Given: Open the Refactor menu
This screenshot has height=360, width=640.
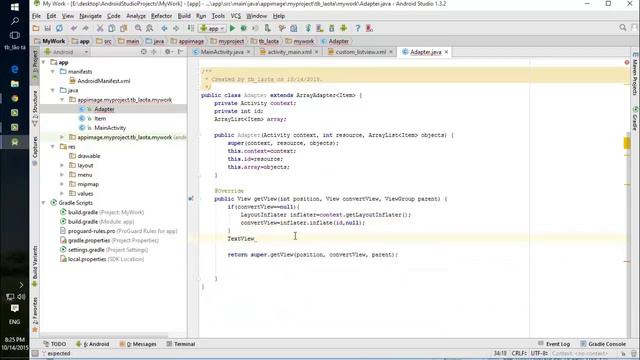Looking at the screenshot, I should 161,16.
